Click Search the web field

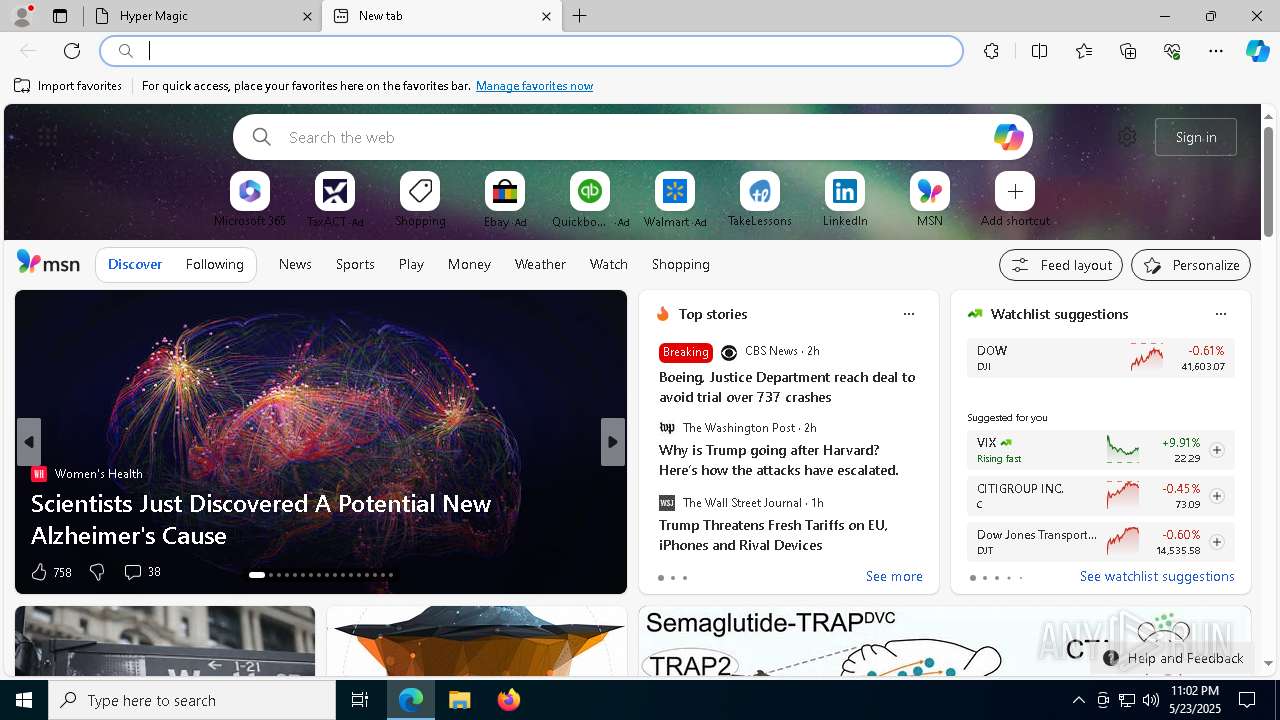click(633, 137)
